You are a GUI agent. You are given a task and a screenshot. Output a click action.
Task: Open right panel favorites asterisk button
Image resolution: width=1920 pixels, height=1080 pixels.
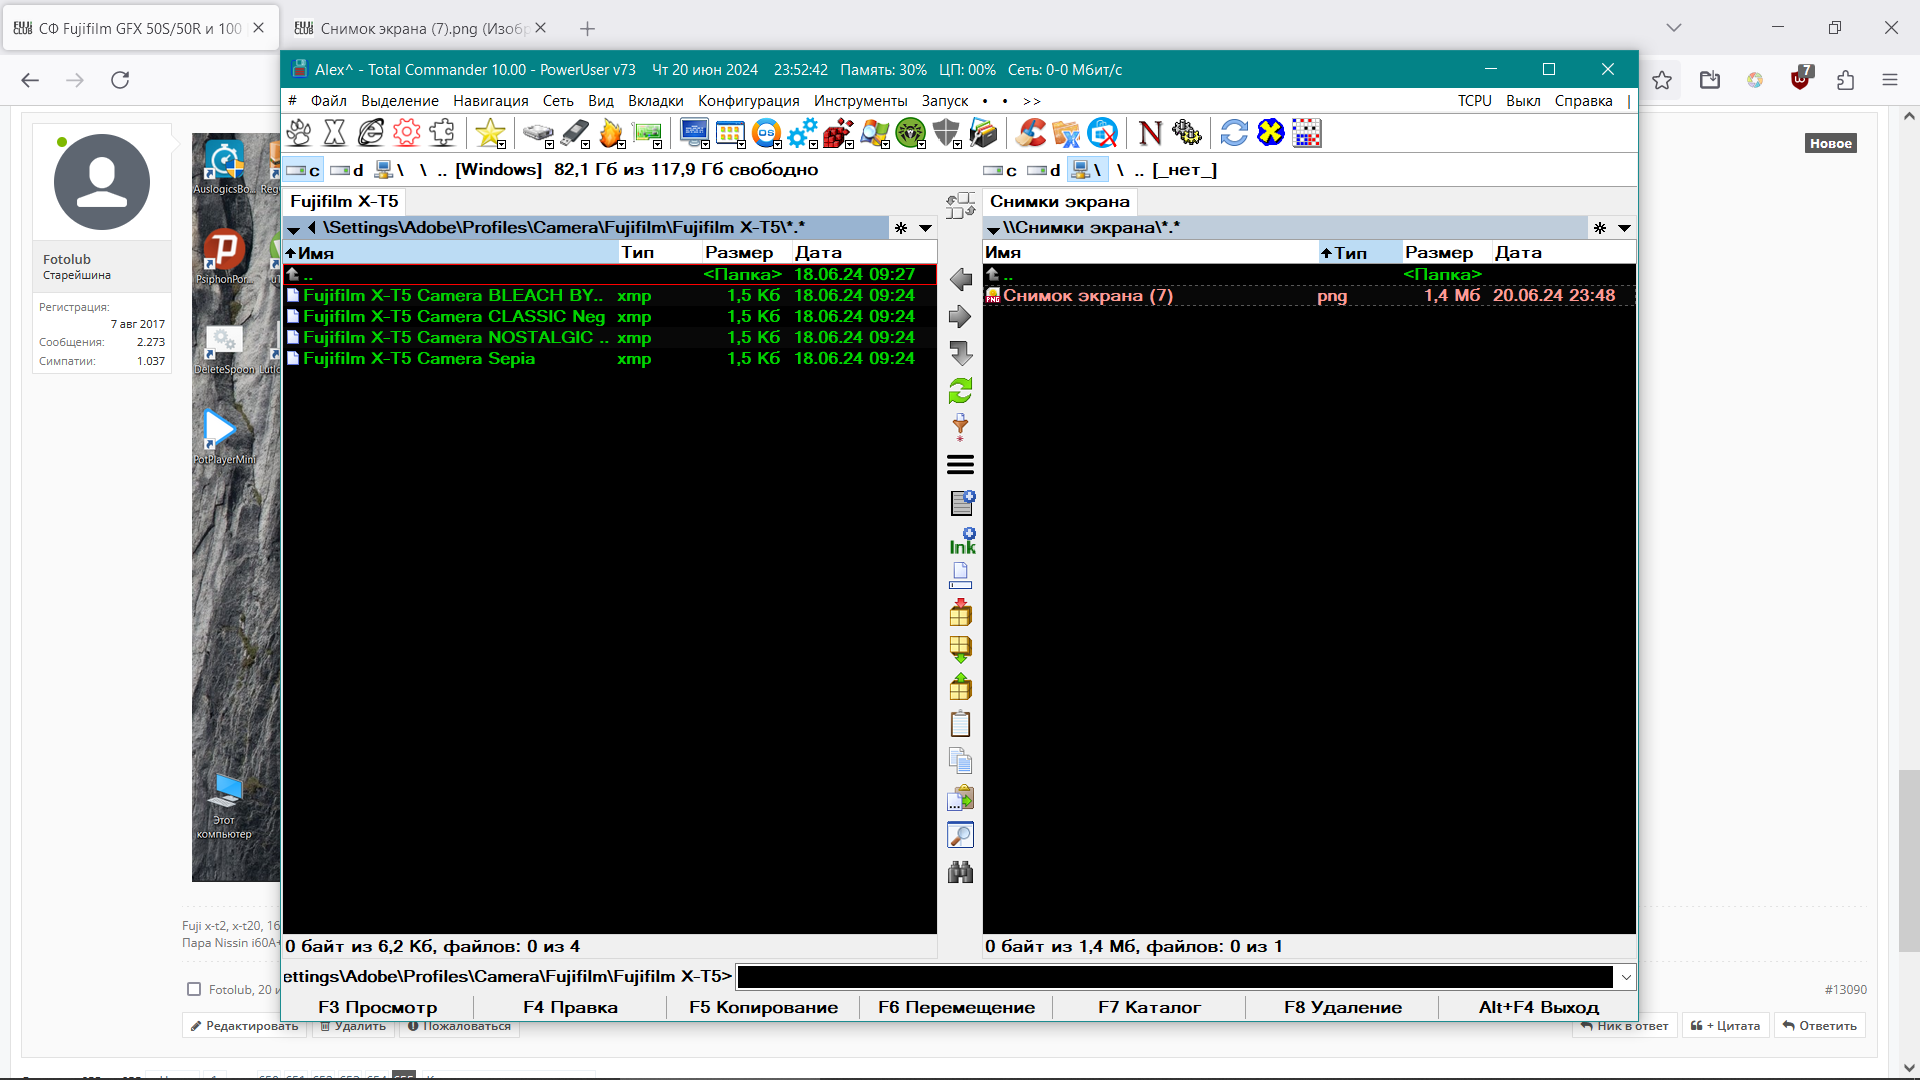(x=1600, y=228)
